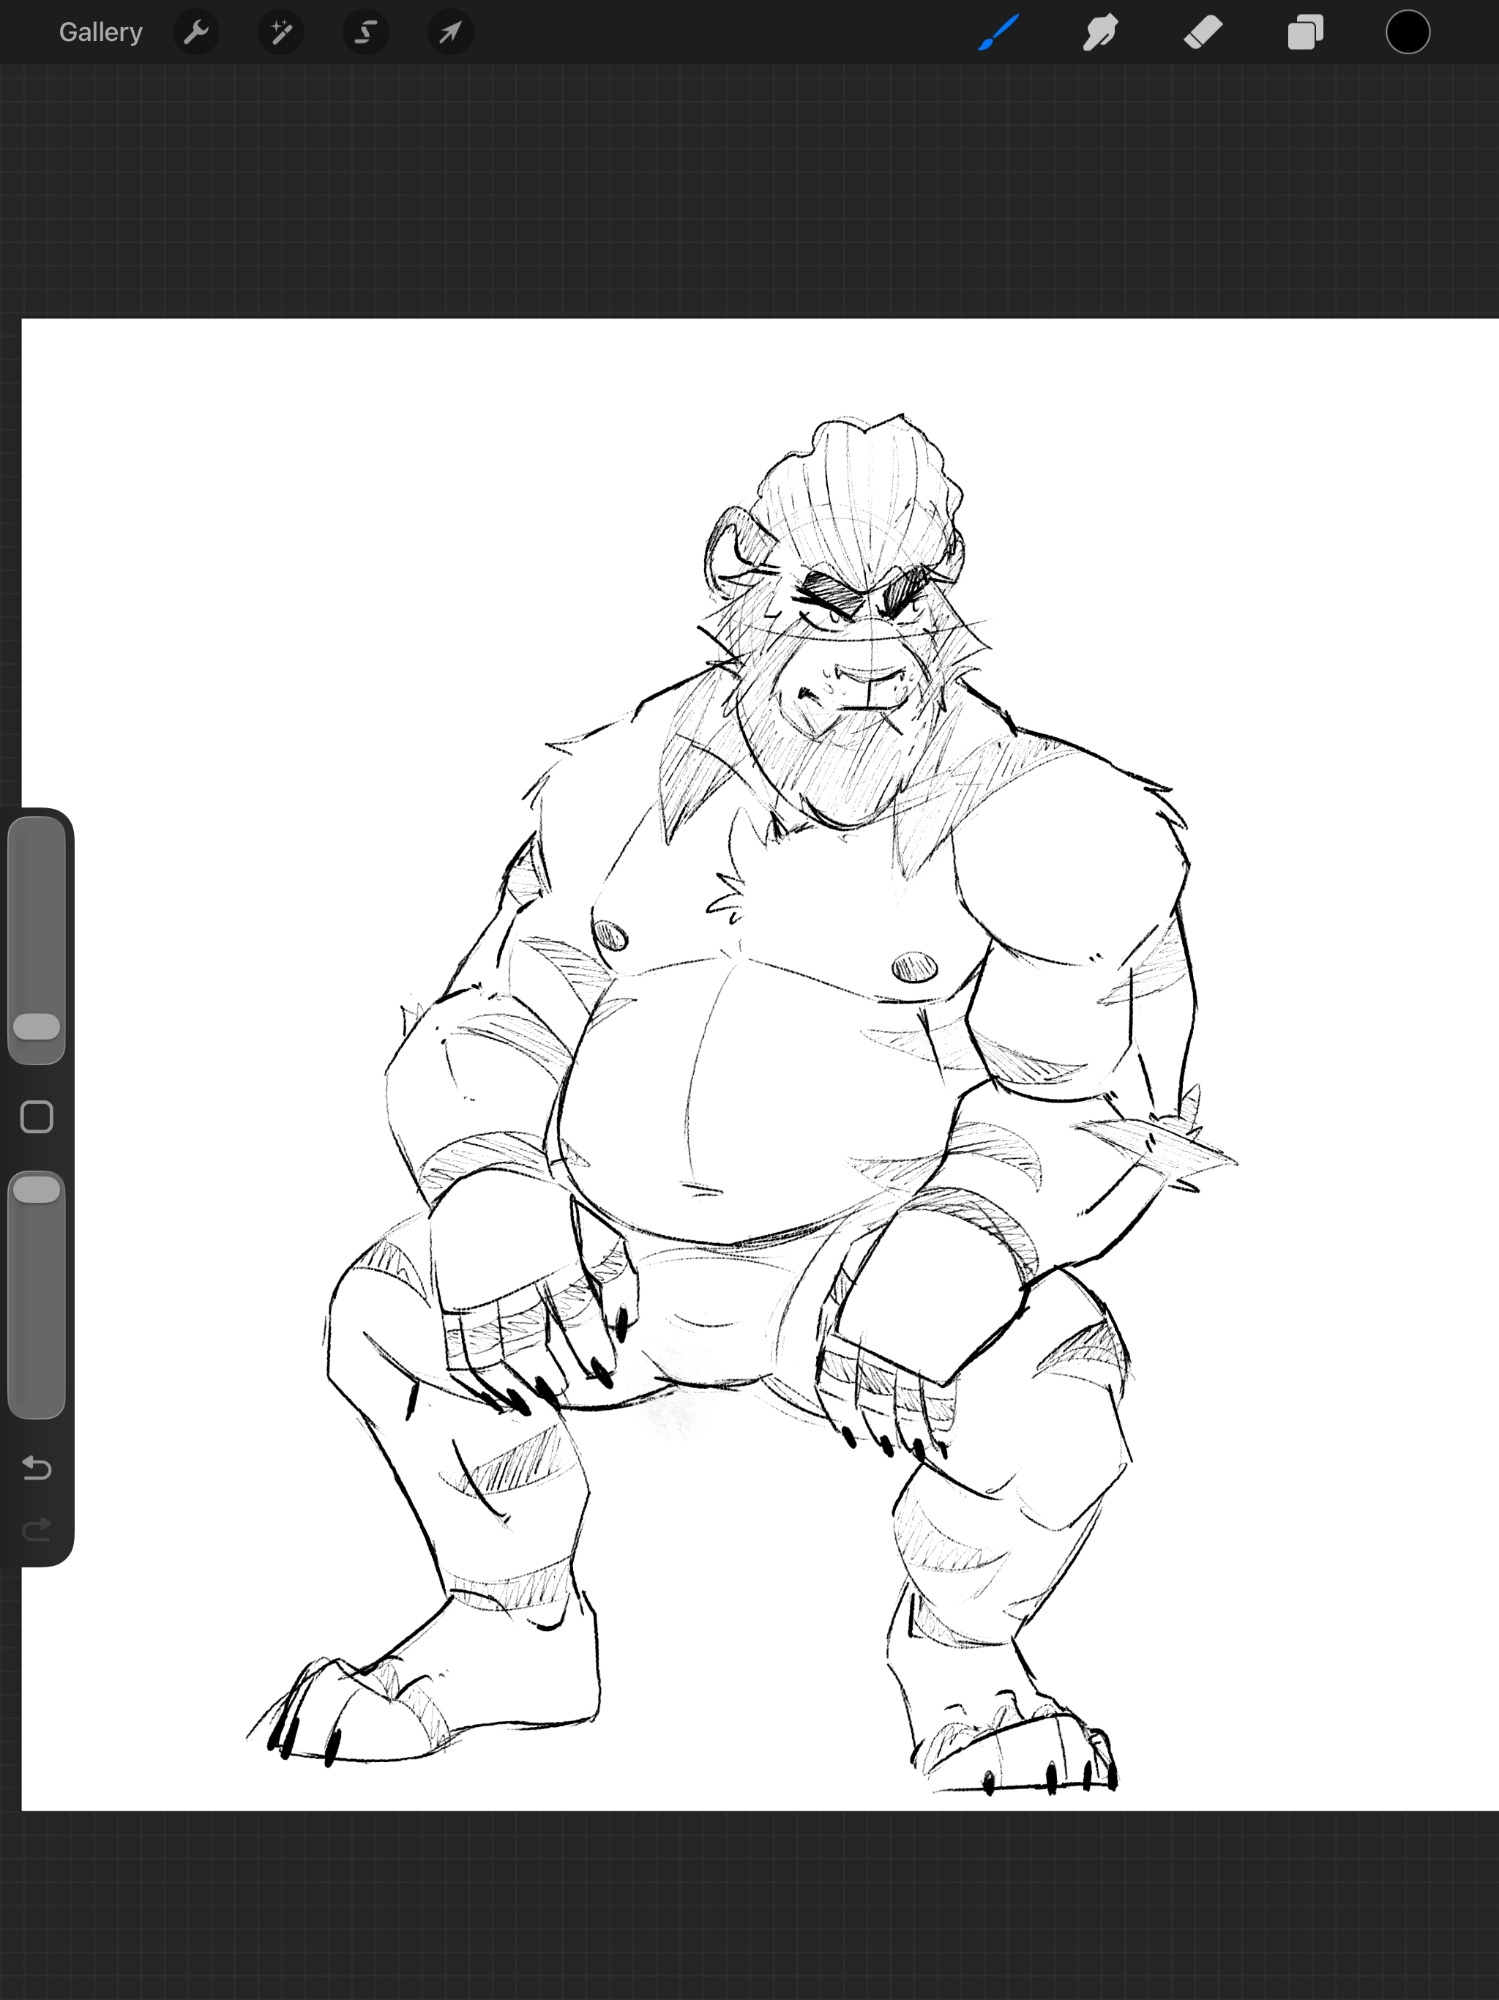Open the black color swatch picker
Viewport: 1499px width, 2000px height.
click(x=1407, y=33)
